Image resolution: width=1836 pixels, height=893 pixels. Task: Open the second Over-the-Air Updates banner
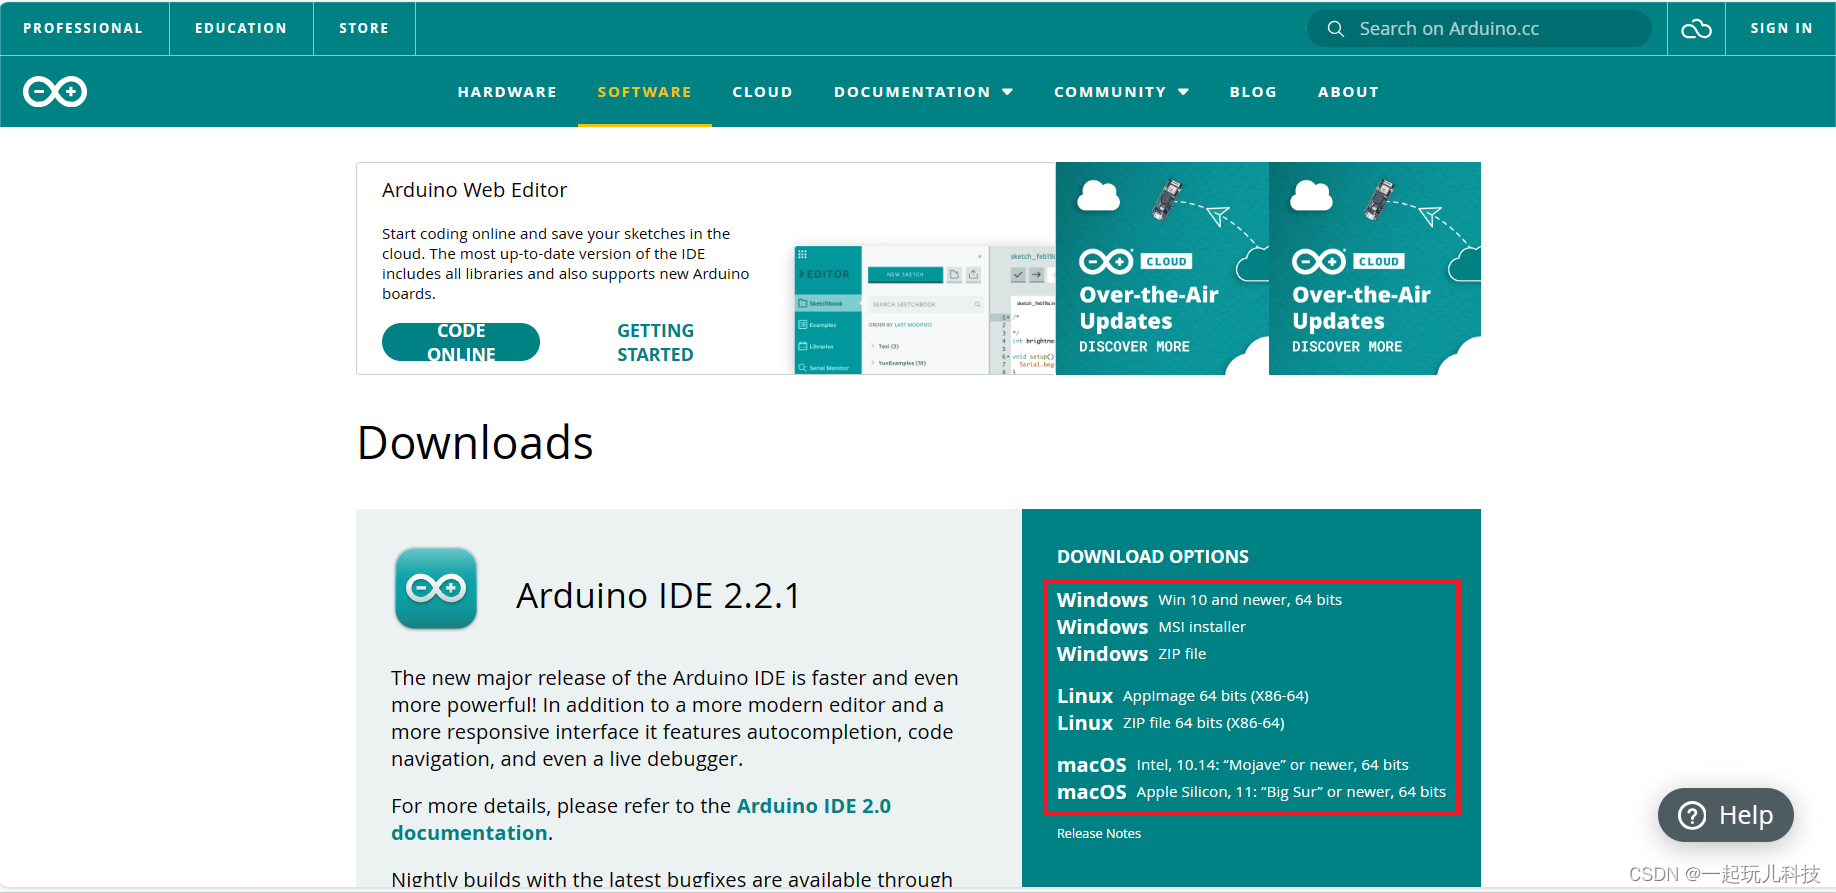[x=1375, y=268]
